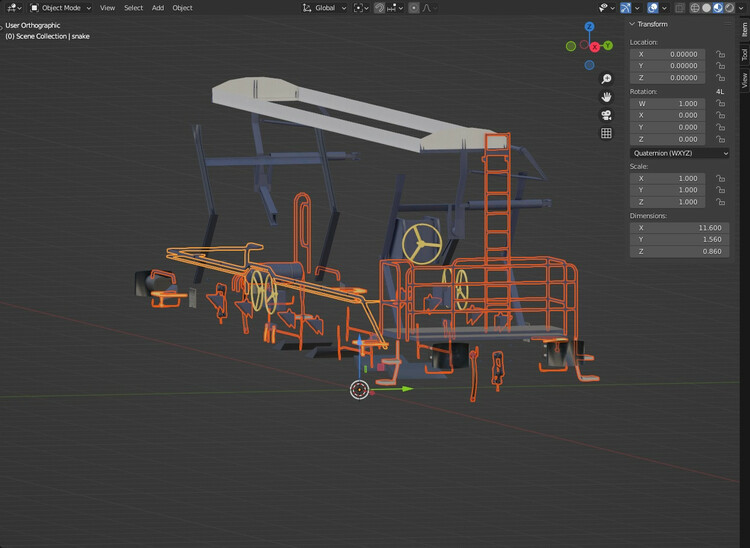Click the Rotation Z field
The image size is (750, 548).
pos(667,140)
